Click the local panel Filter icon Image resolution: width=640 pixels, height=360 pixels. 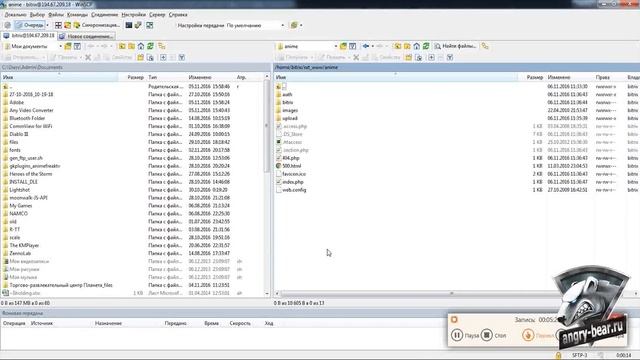(77, 47)
